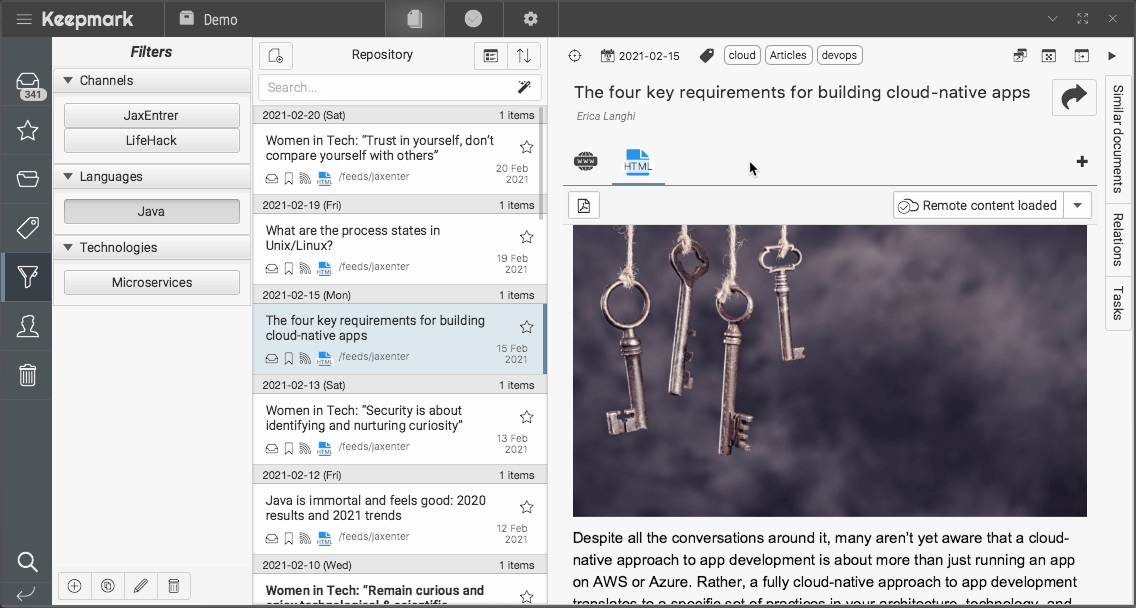Click the magic wand icon in search box

[524, 88]
